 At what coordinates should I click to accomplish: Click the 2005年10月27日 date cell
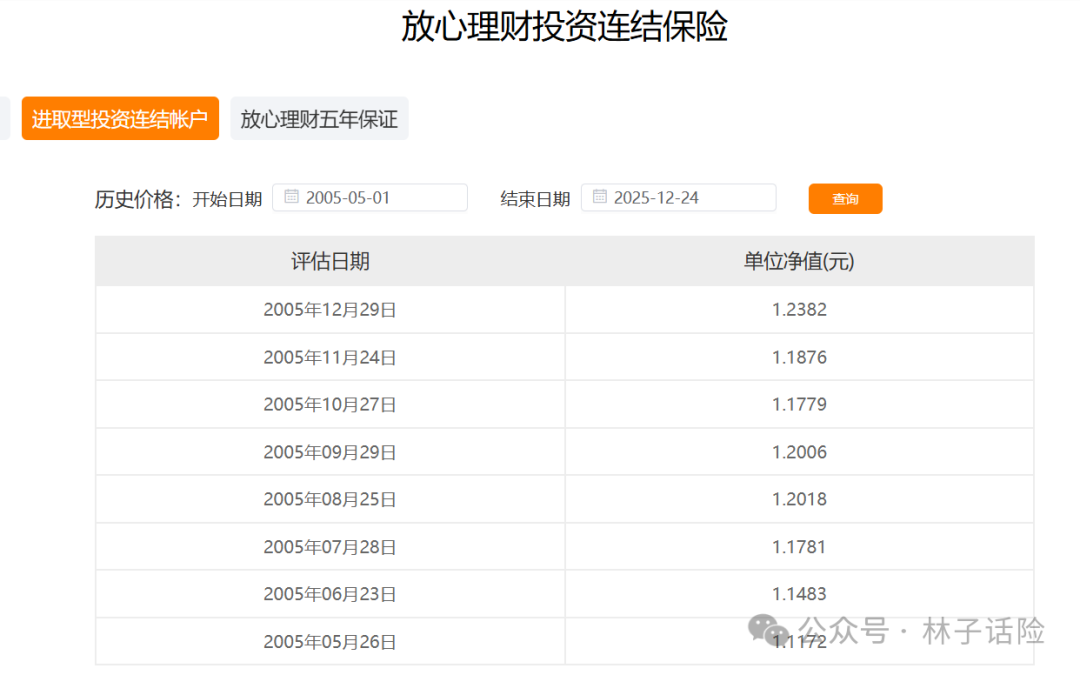[330, 405]
